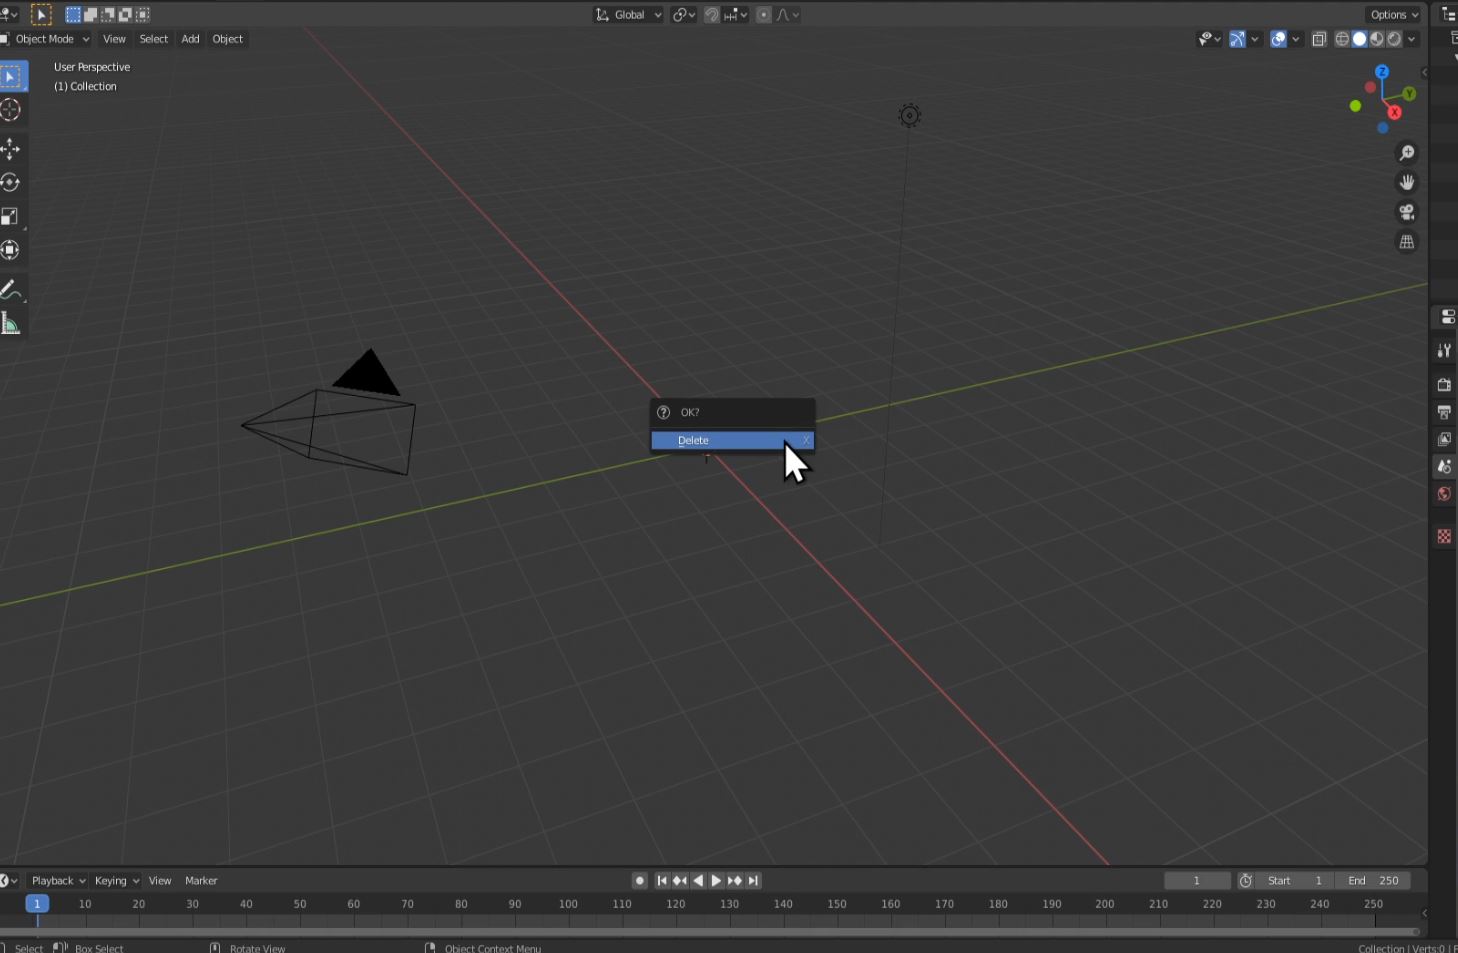Open the Keying dropdown in timeline
The width and height of the screenshot is (1458, 953).
(117, 881)
